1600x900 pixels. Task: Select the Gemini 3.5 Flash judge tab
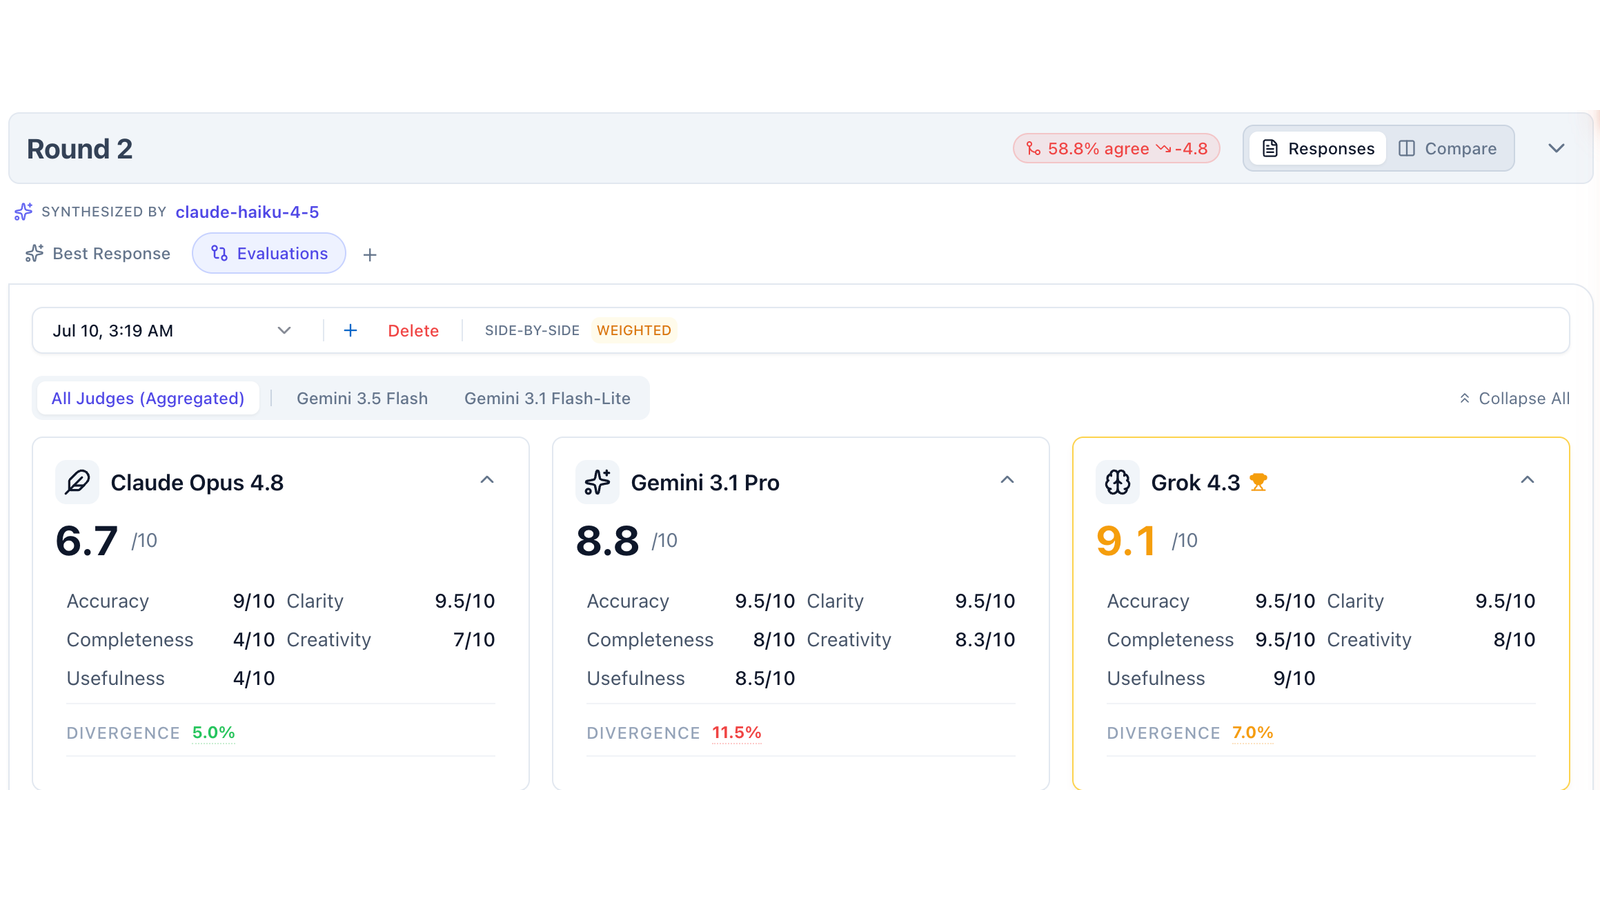[362, 398]
